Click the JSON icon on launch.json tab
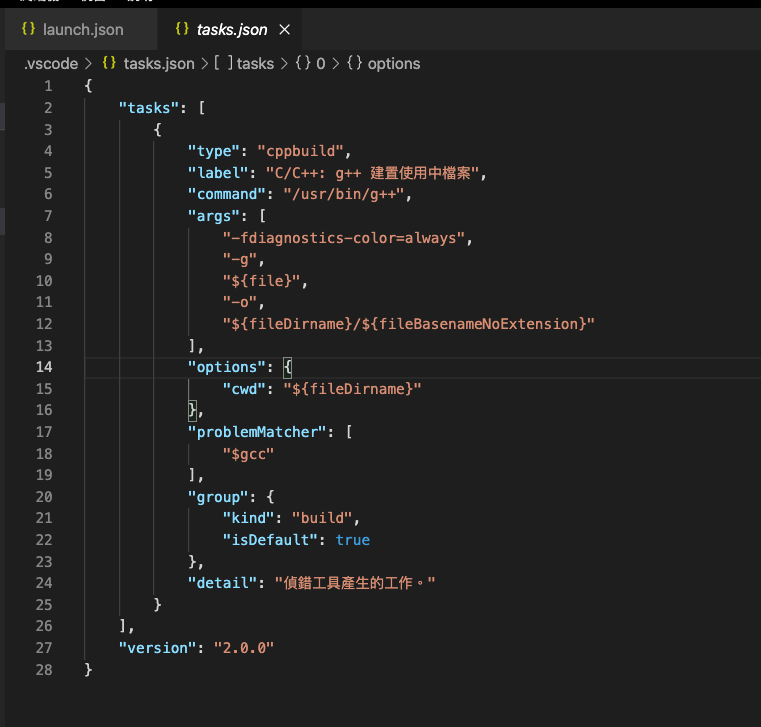 (28, 30)
